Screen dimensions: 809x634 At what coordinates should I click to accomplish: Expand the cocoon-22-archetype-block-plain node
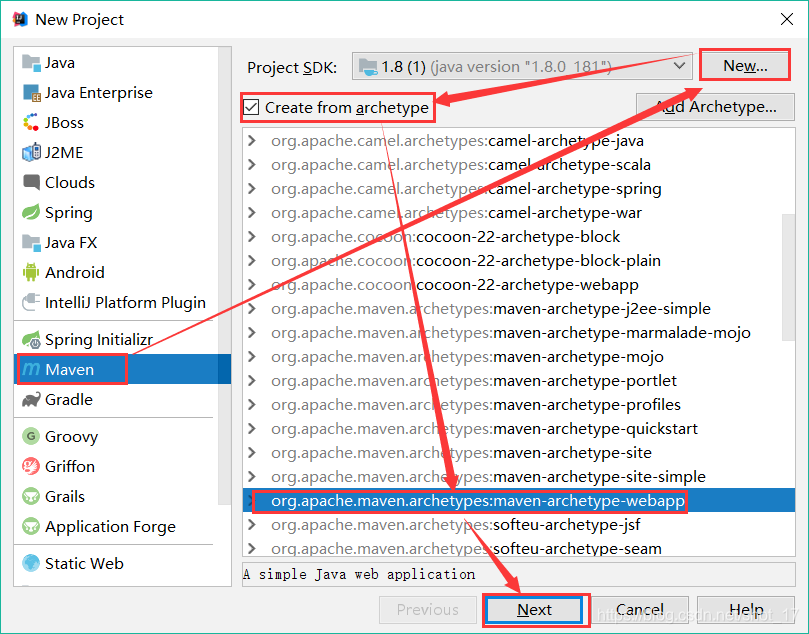(252, 261)
